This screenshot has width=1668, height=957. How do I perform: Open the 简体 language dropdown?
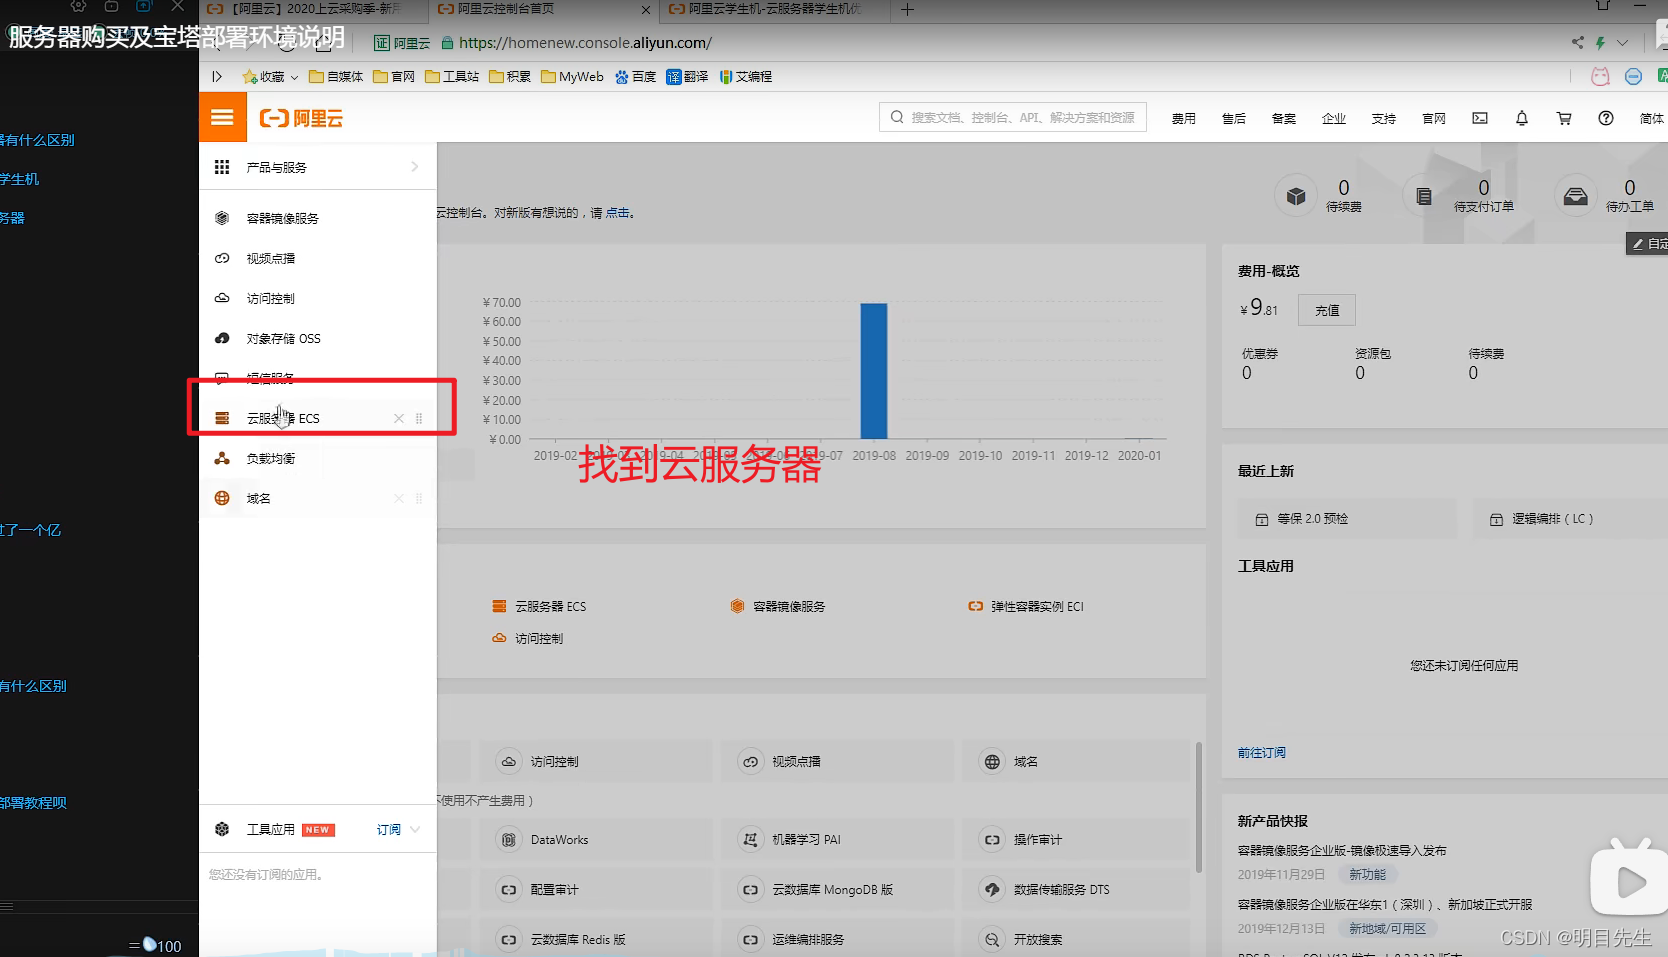1652,118
